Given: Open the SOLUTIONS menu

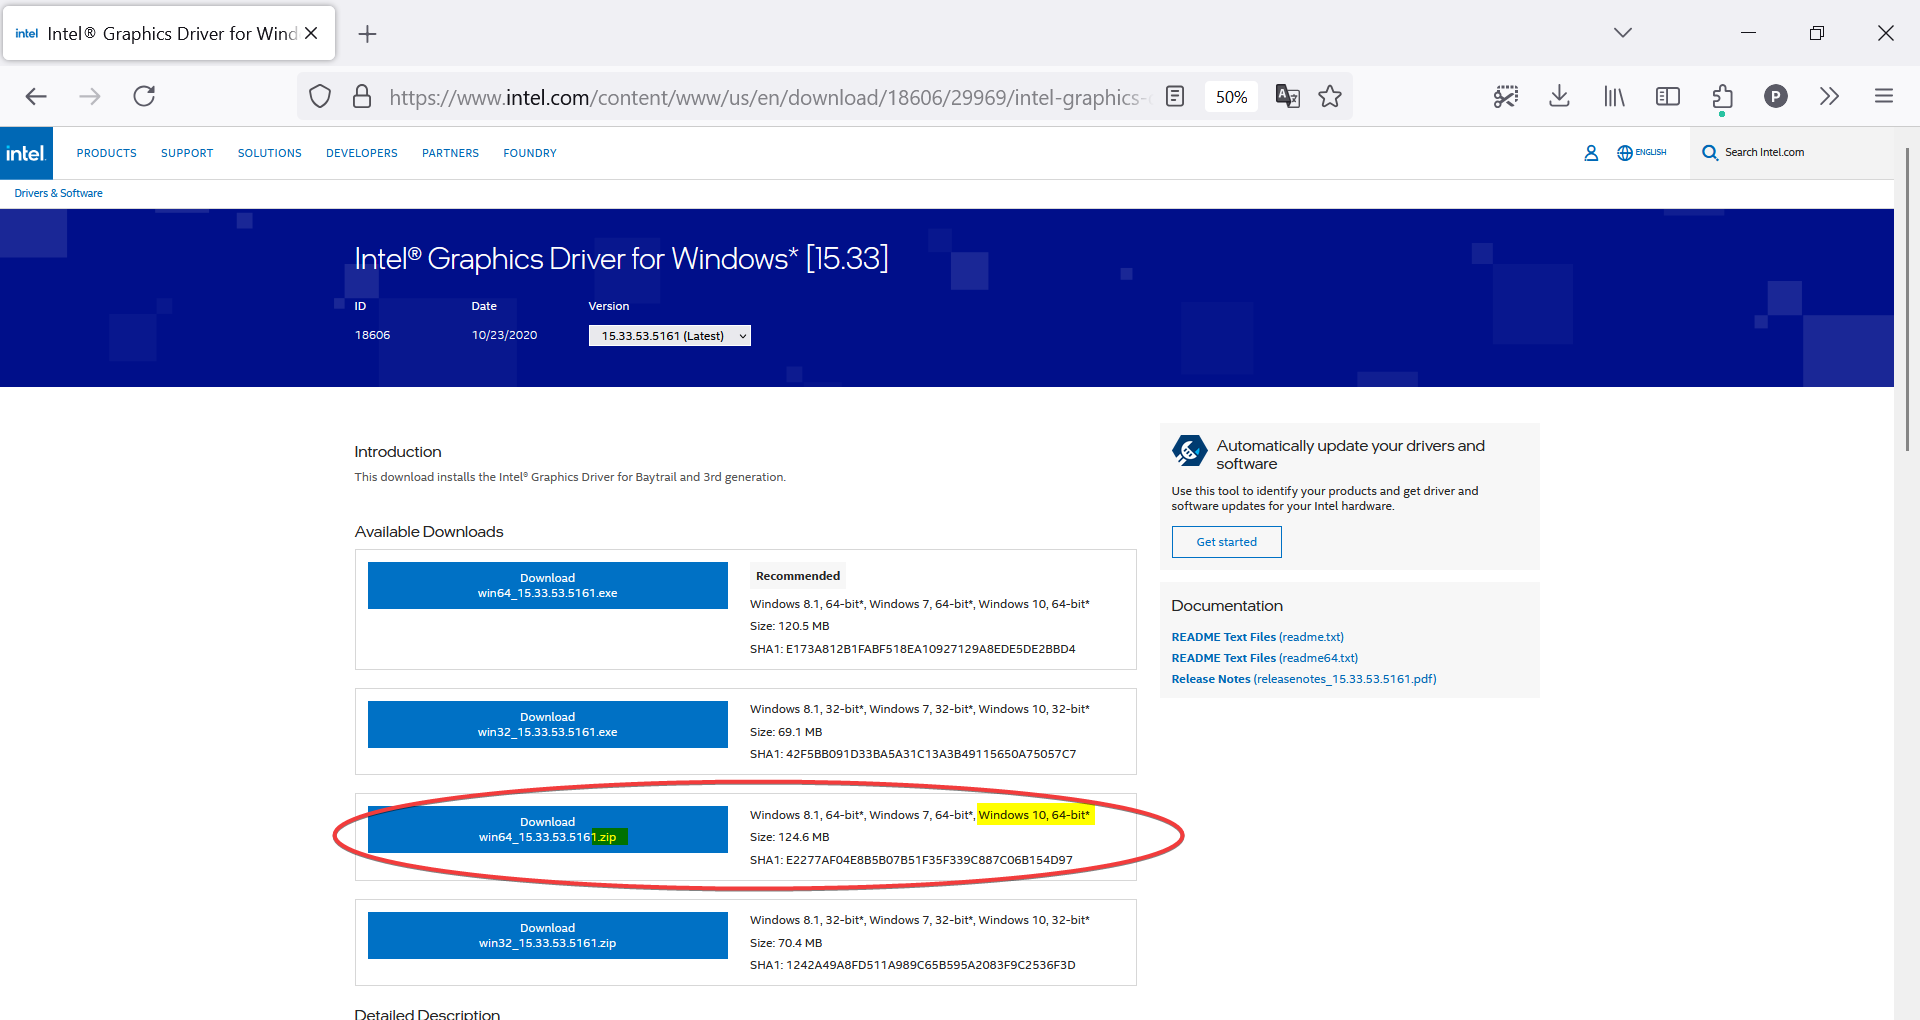Looking at the screenshot, I should (x=269, y=153).
